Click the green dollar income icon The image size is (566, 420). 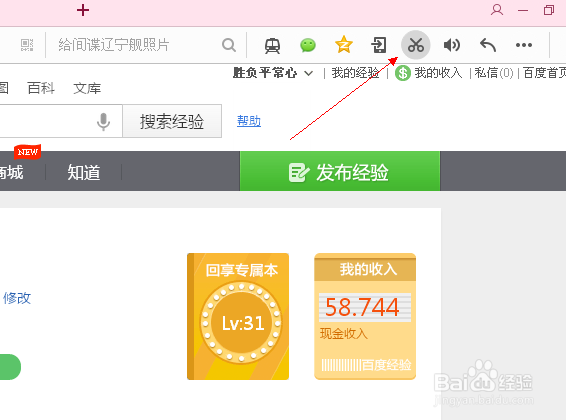pos(402,73)
